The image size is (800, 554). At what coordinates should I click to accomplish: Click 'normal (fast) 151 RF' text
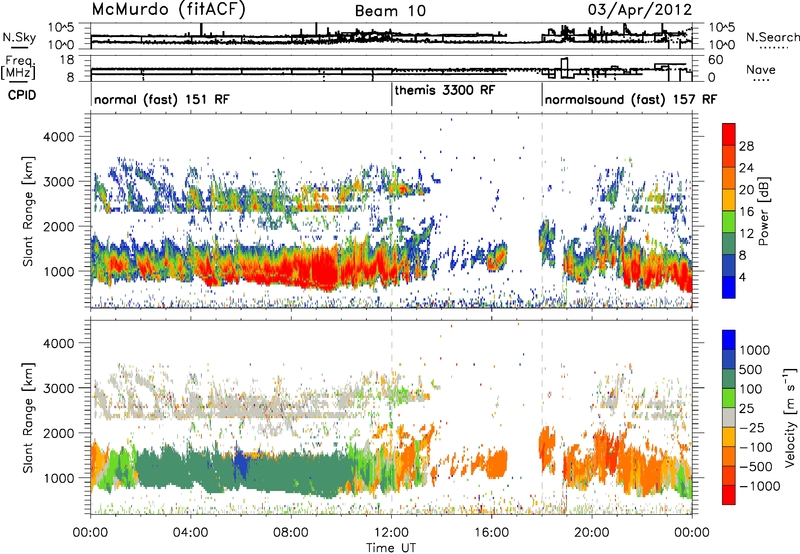(x=162, y=99)
